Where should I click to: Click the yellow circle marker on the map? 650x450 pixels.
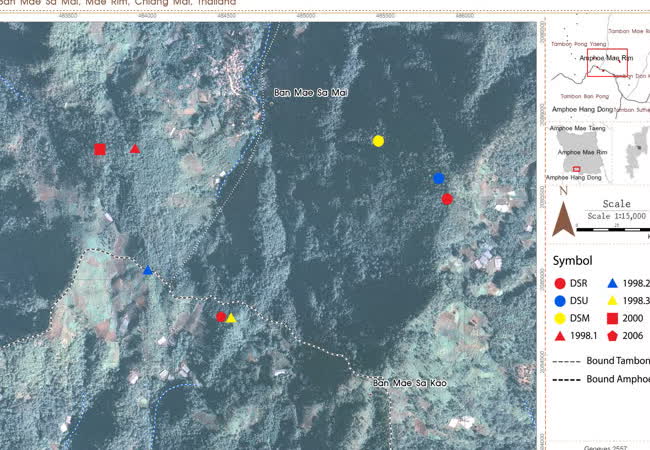378,141
